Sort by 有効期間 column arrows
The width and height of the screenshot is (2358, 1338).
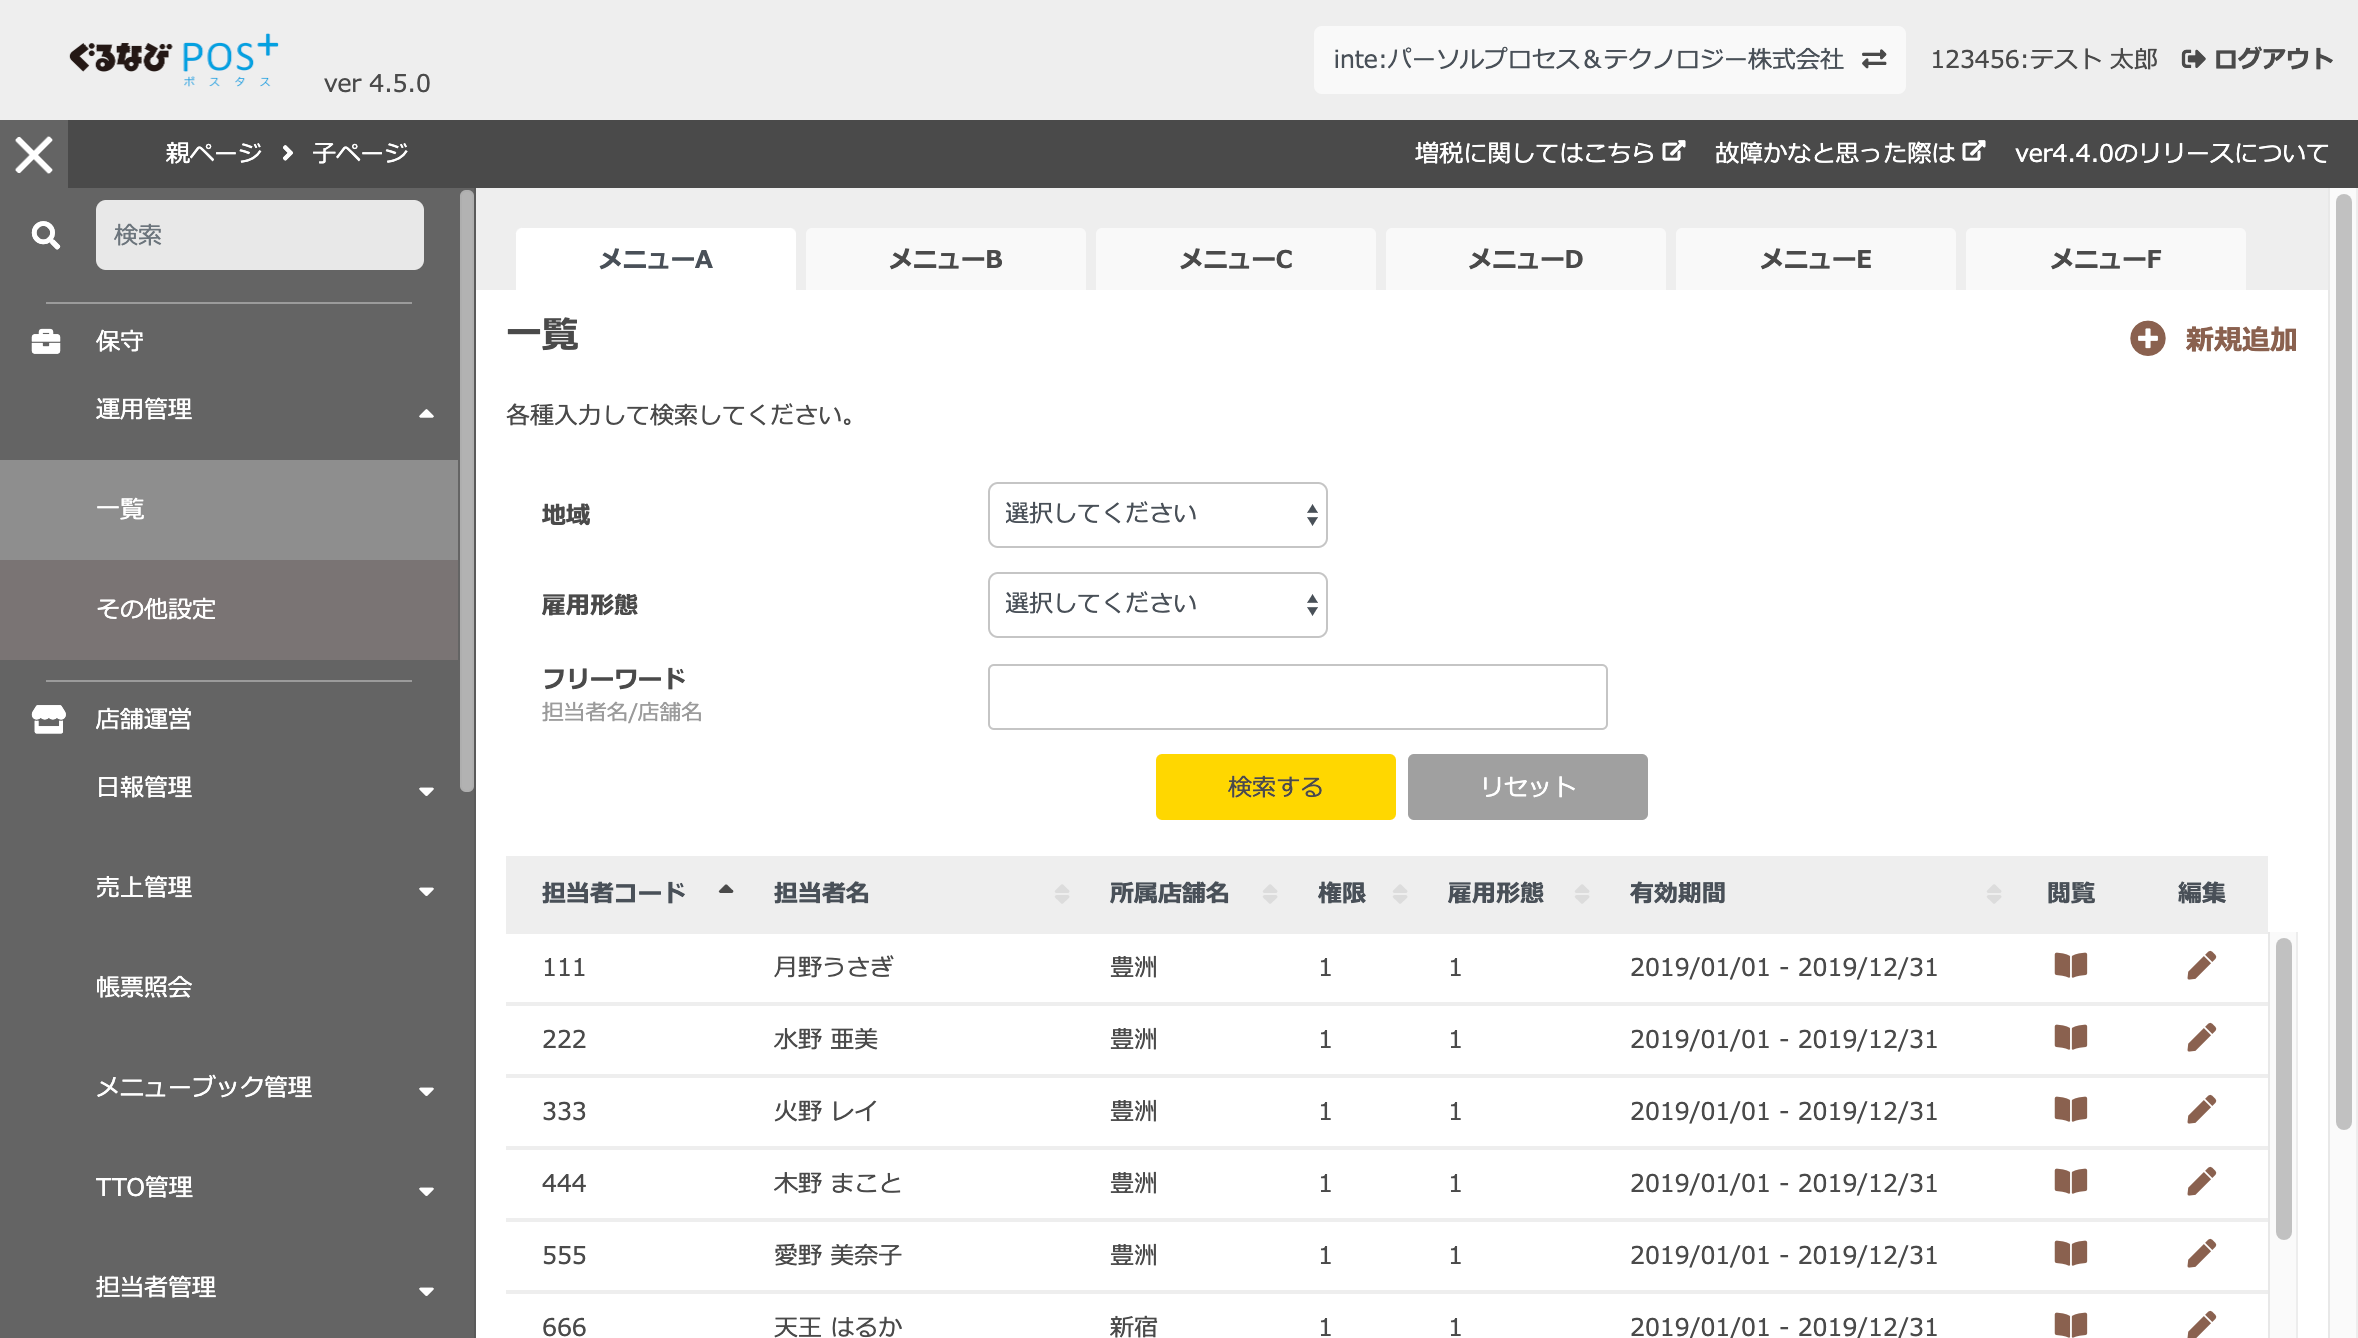coord(1994,894)
